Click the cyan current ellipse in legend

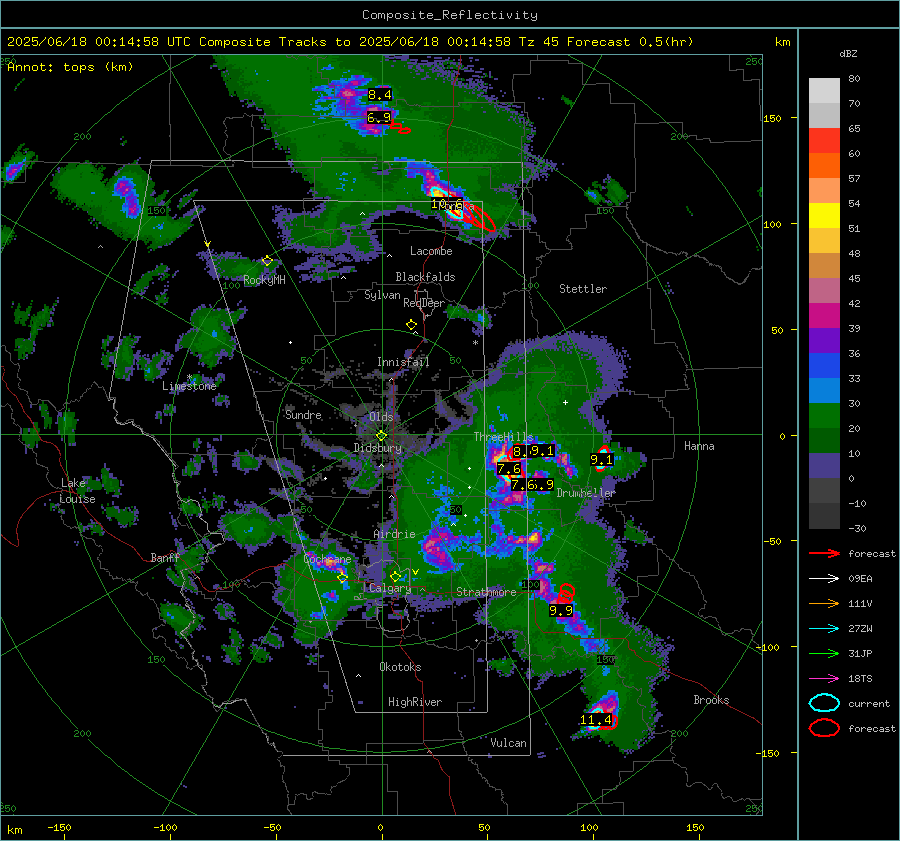tap(824, 703)
